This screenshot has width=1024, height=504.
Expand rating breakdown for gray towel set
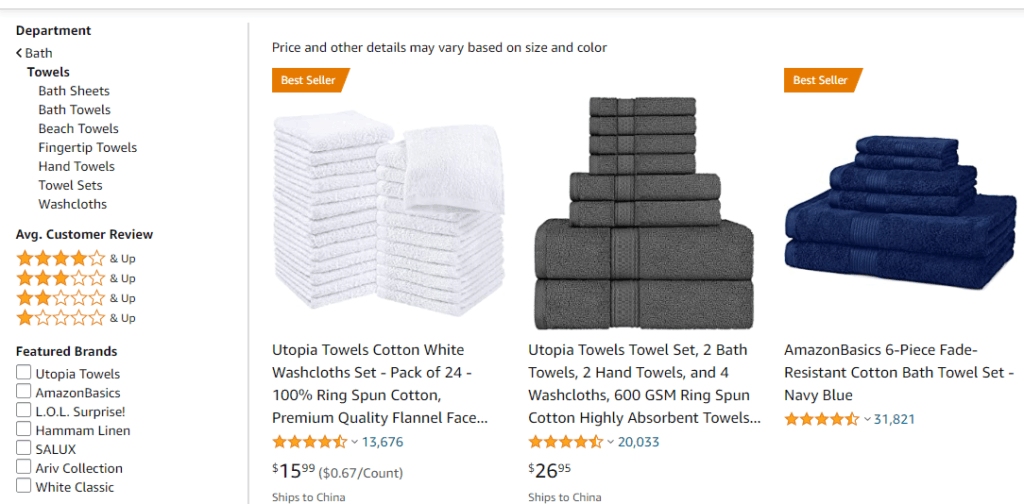pyautogui.click(x=611, y=442)
